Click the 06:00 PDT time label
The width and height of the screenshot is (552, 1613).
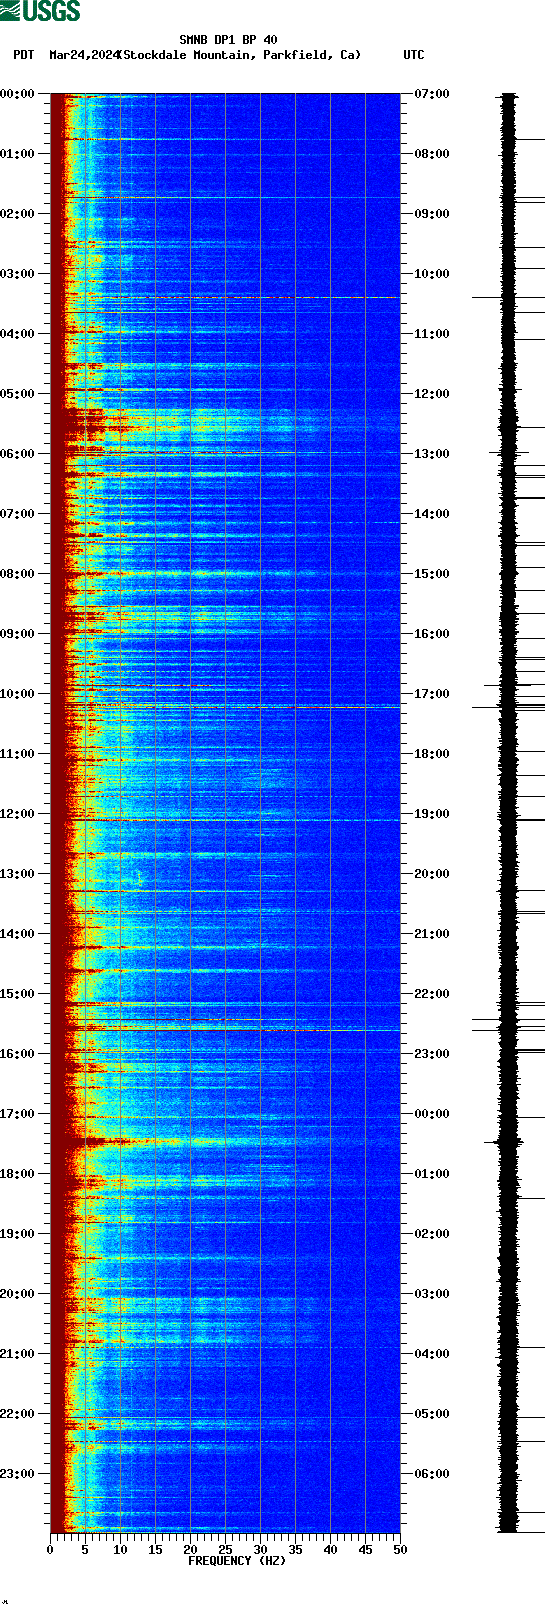[x=17, y=454]
